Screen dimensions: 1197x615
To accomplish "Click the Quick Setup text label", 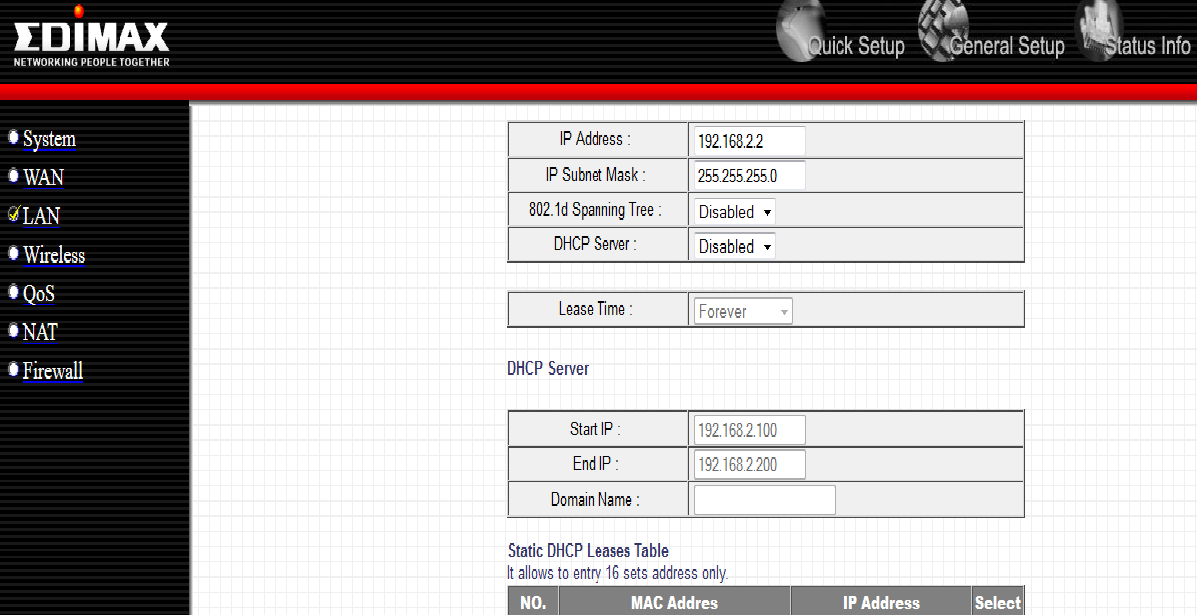I will coord(856,46).
